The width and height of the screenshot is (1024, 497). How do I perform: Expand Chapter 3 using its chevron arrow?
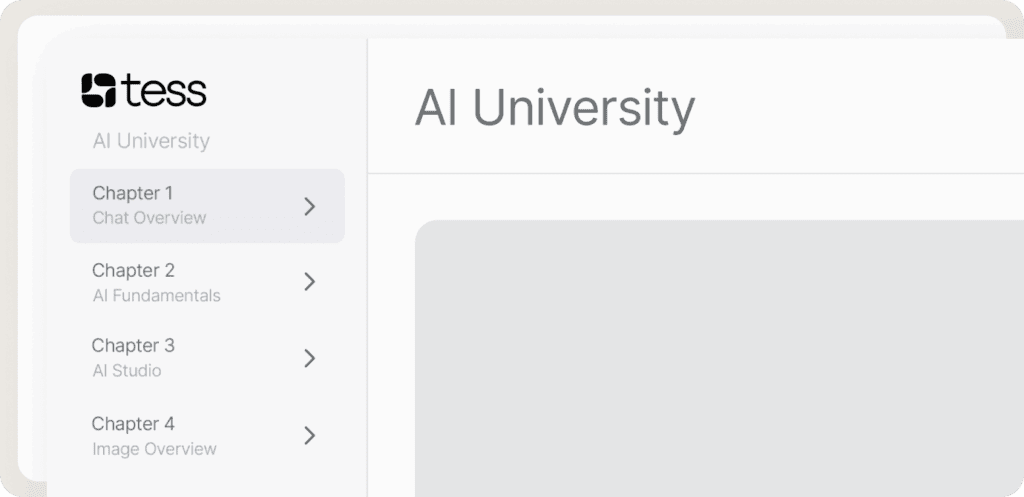click(x=310, y=358)
